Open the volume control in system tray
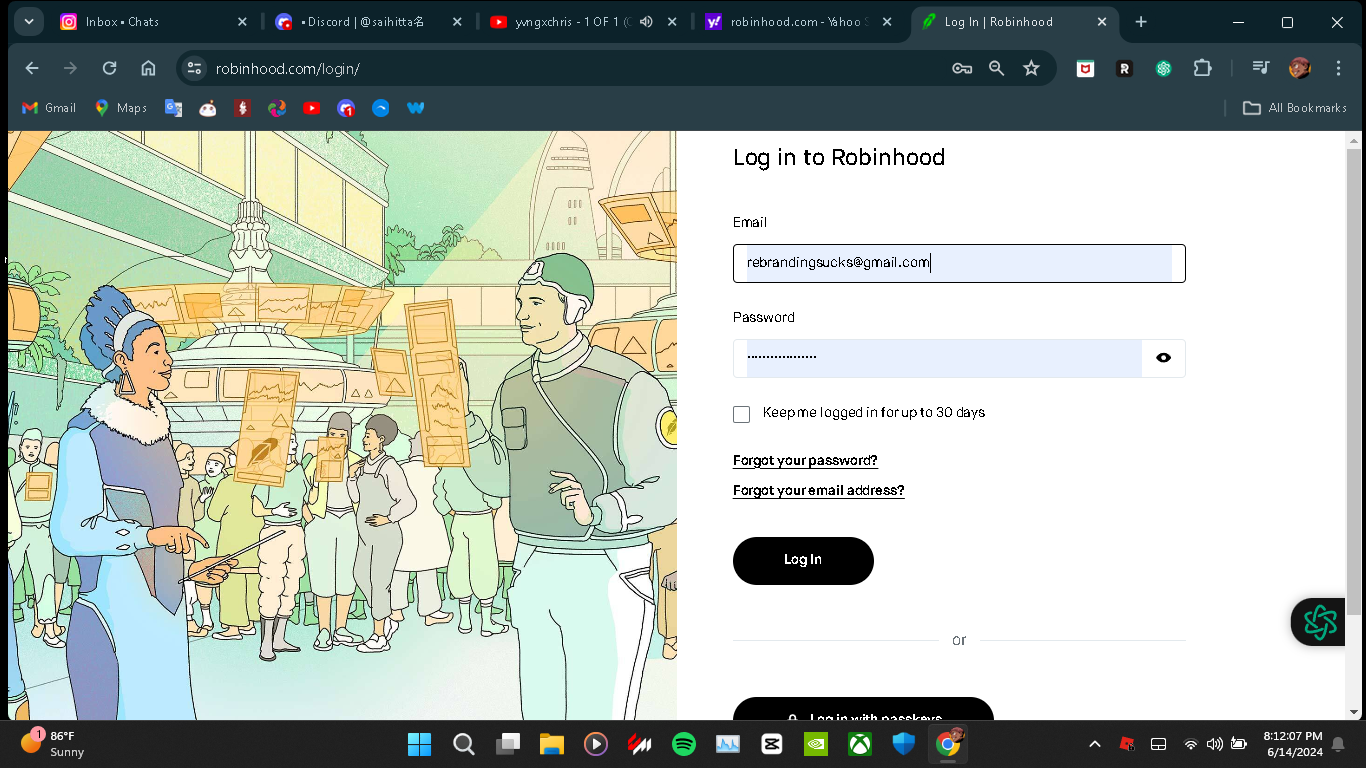 (x=1214, y=744)
